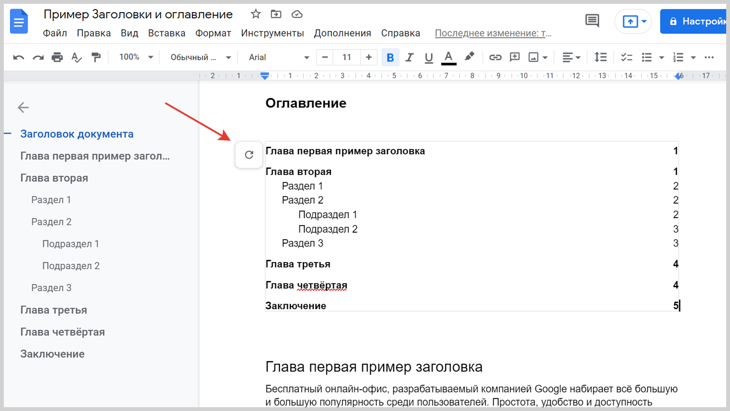730x411 pixels.
Task: Undo the last action
Action: tap(19, 57)
